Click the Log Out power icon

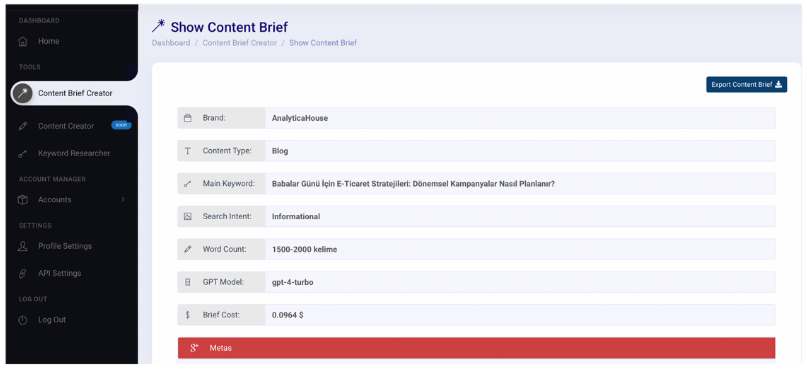pos(23,320)
